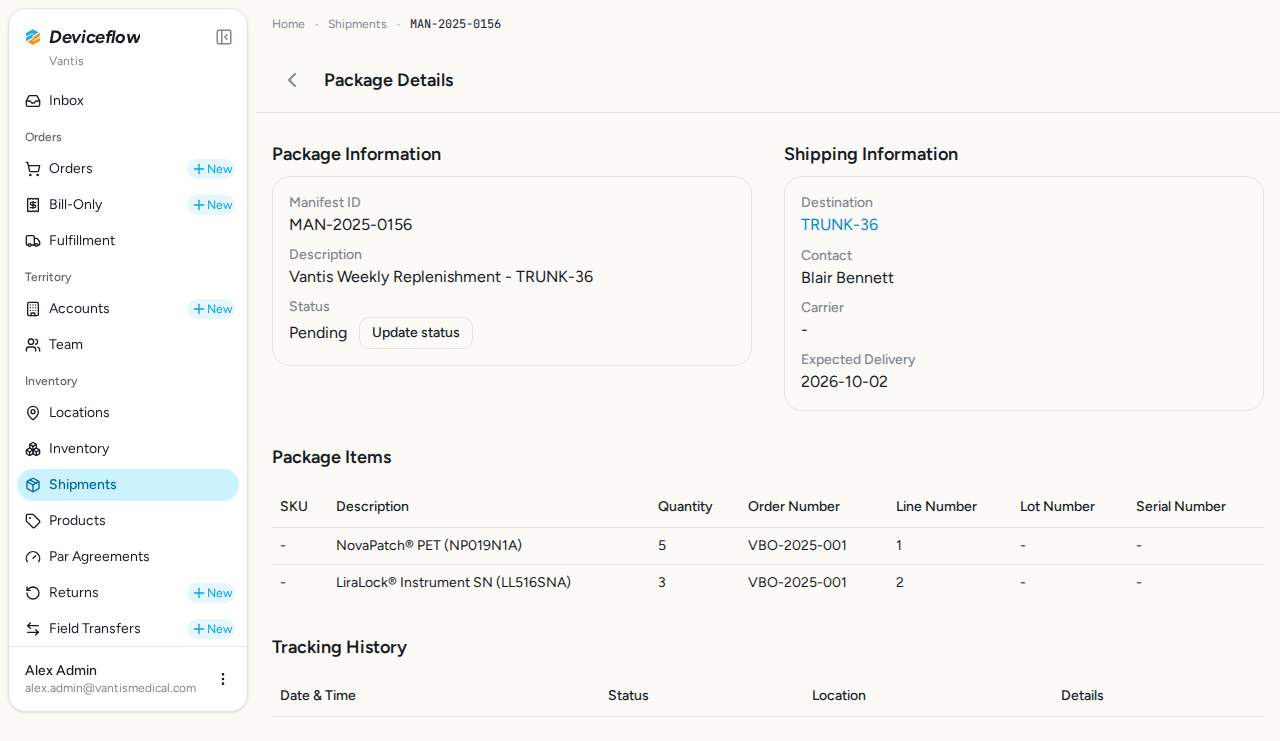Click the Returns circular arrow icon
Screen dimensions: 1280x741
[33, 593]
